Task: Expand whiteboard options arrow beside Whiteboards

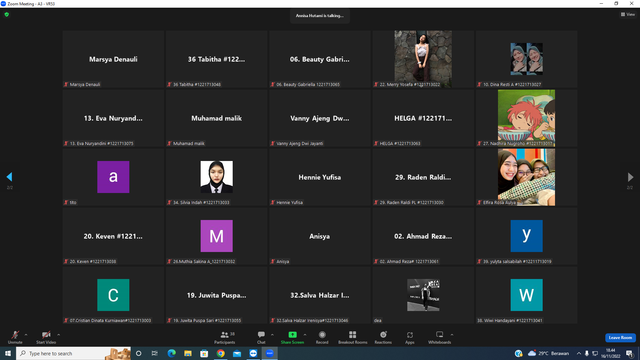Action: [452, 335]
